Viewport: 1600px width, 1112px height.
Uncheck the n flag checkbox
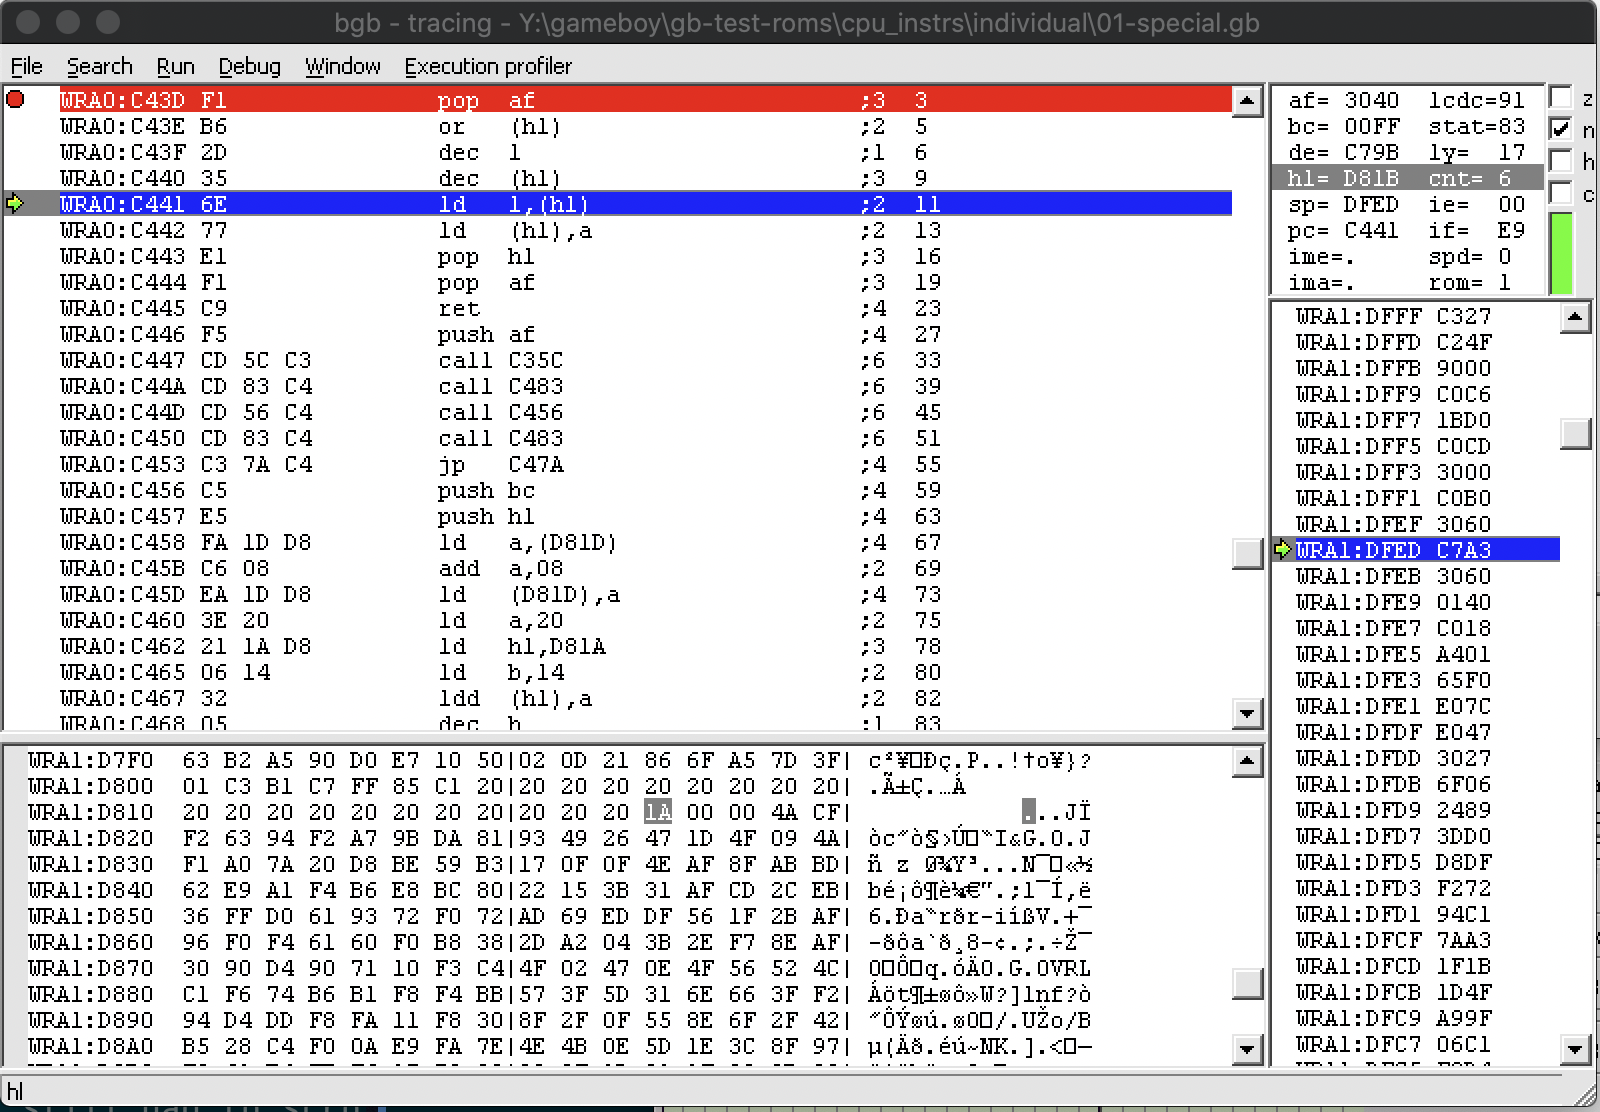[x=1560, y=129]
